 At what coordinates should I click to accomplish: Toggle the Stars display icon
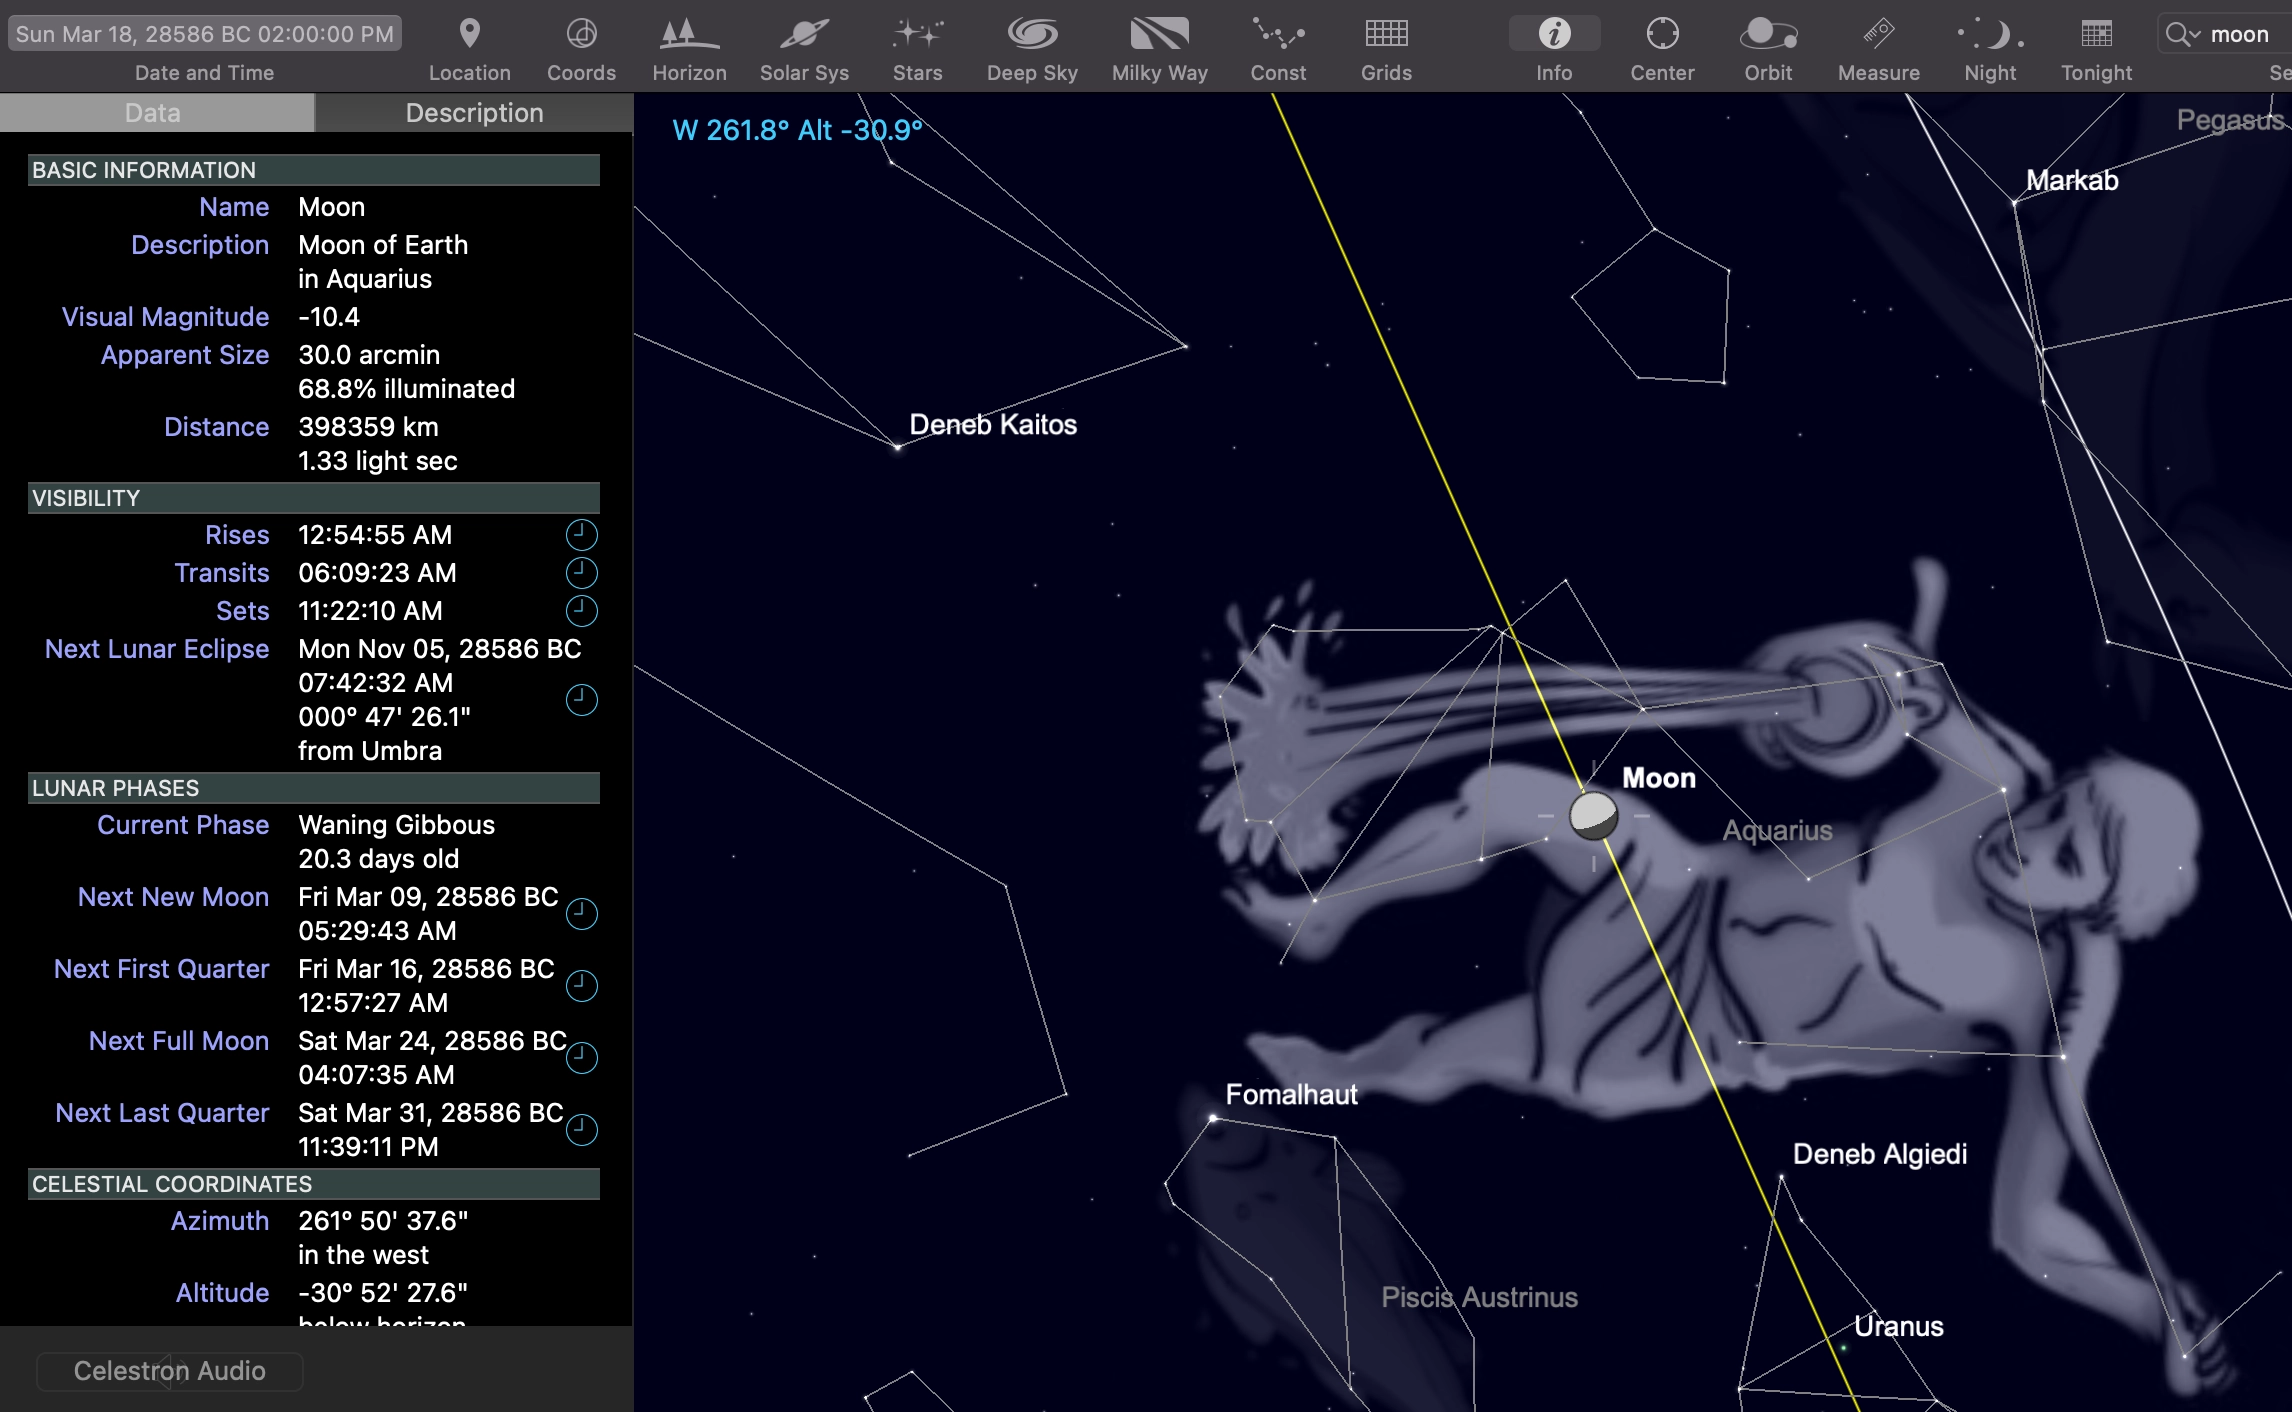(x=917, y=34)
